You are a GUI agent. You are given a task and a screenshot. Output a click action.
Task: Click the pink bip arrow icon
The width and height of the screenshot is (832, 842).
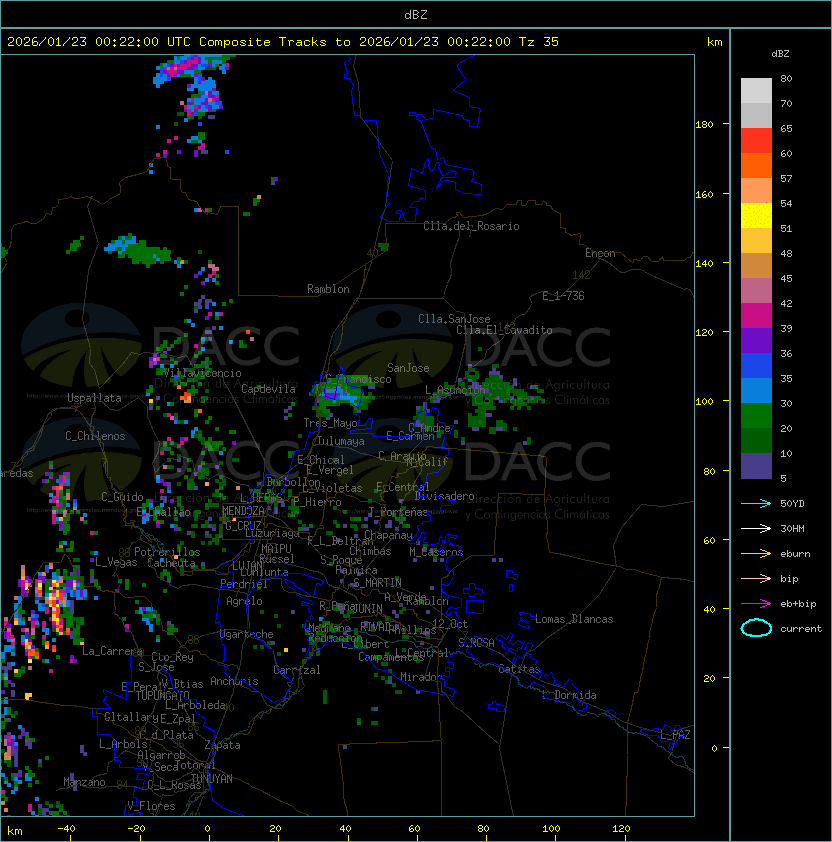pyautogui.click(x=756, y=578)
